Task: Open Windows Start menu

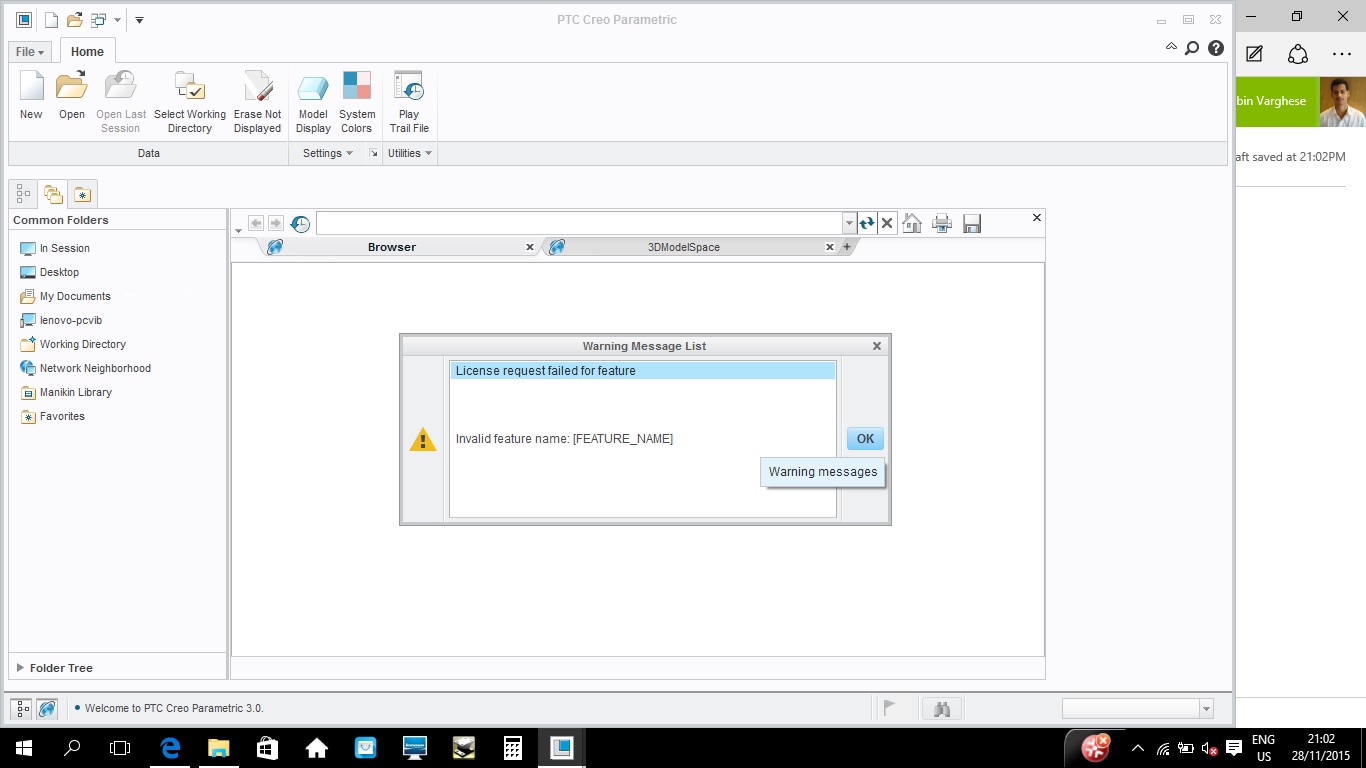Action: 24,748
